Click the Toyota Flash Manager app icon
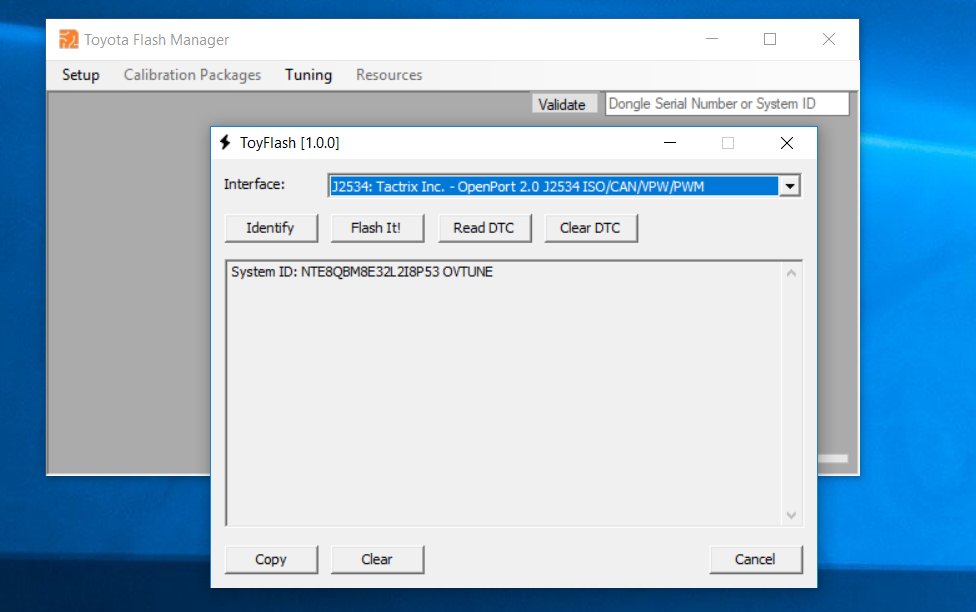This screenshot has height=612, width=976. [68, 39]
